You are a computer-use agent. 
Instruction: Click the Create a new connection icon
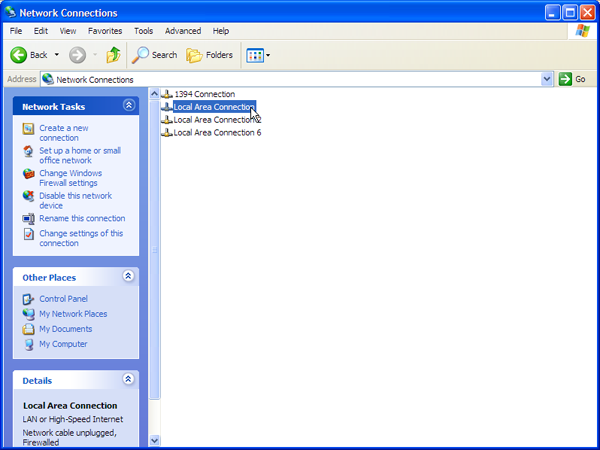[28, 129]
